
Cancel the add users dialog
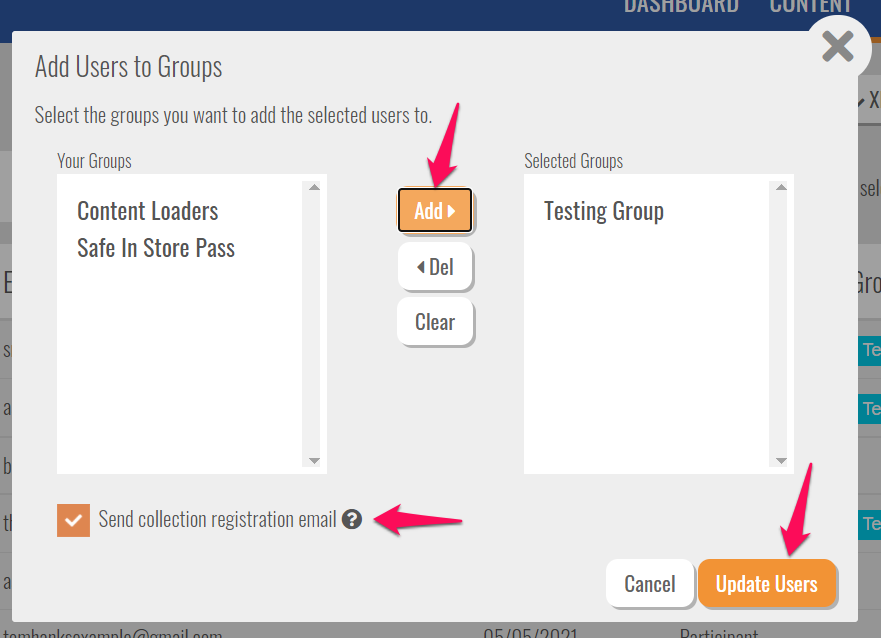(x=649, y=584)
